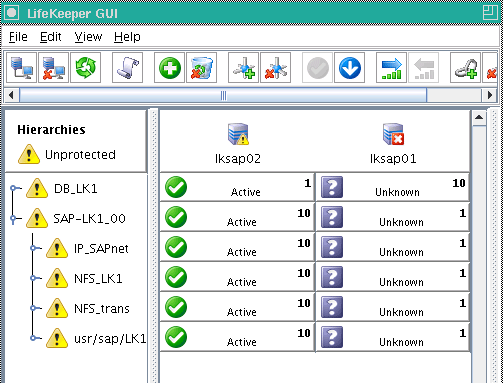
Task: Select the DB_LK1 hierarchy in tree
Action: pos(76,189)
